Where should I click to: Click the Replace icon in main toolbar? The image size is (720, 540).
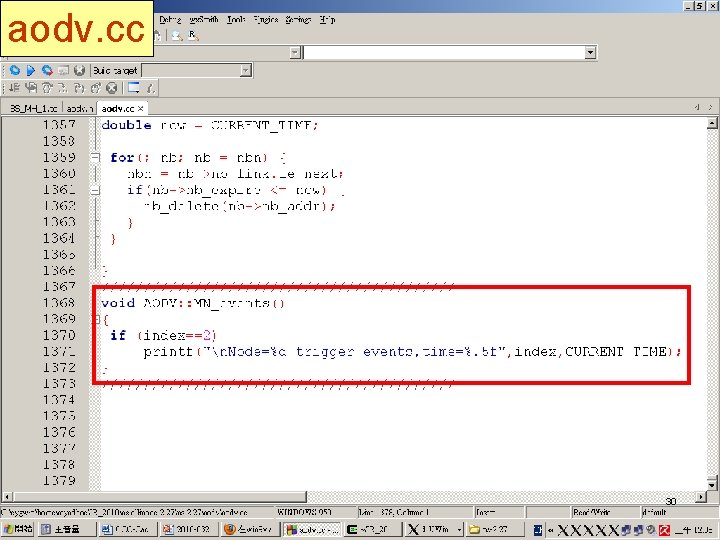[x=193, y=35]
